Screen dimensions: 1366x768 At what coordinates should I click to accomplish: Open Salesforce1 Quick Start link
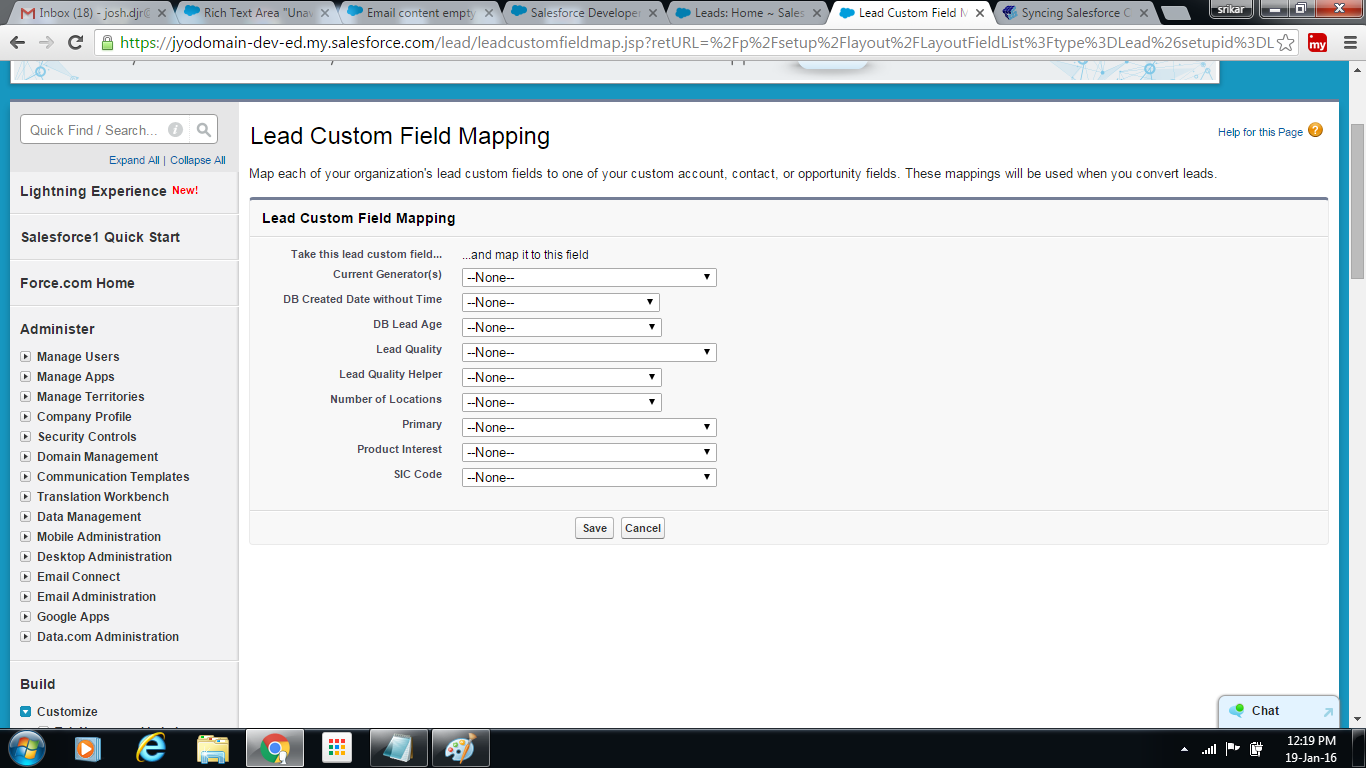(x=100, y=237)
